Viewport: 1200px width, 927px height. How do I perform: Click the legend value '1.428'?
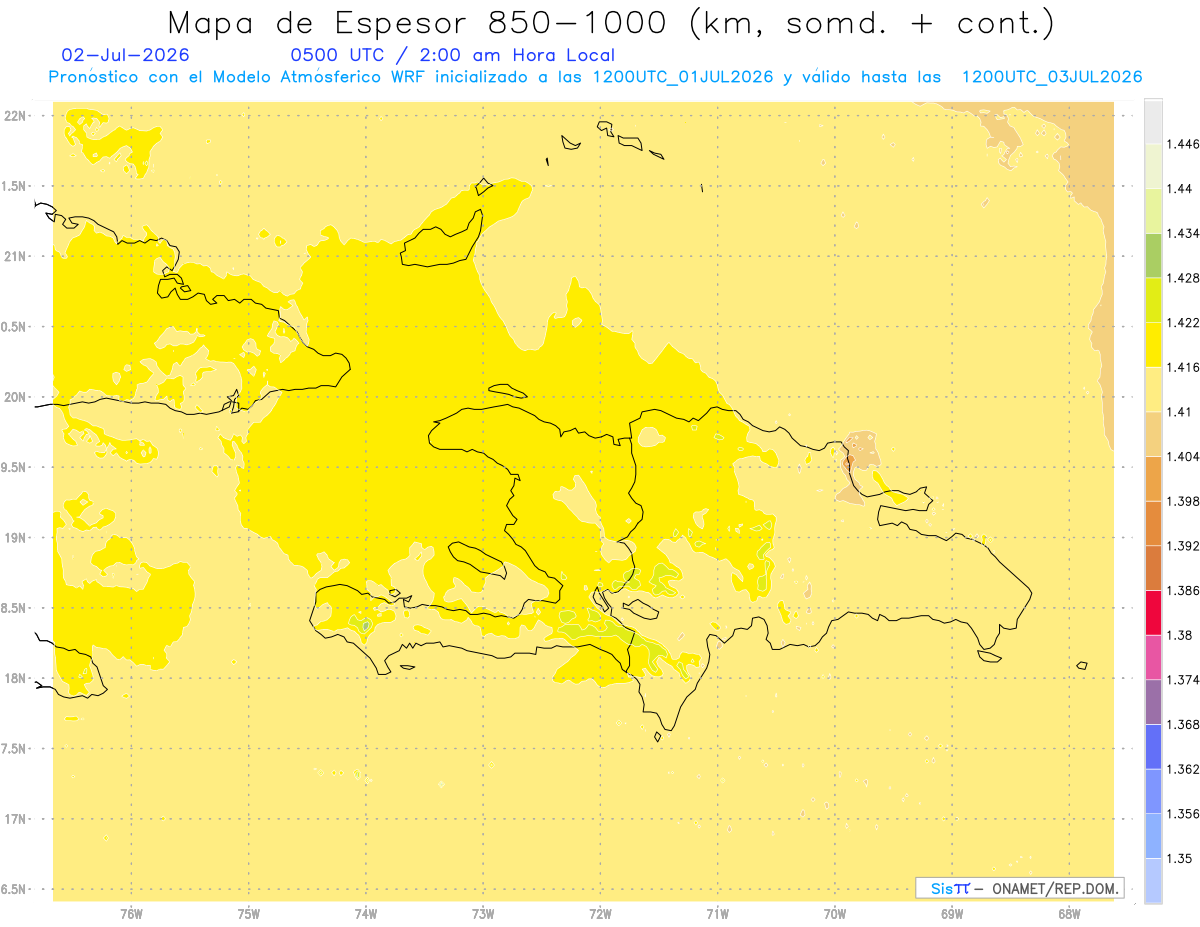[1183, 278]
